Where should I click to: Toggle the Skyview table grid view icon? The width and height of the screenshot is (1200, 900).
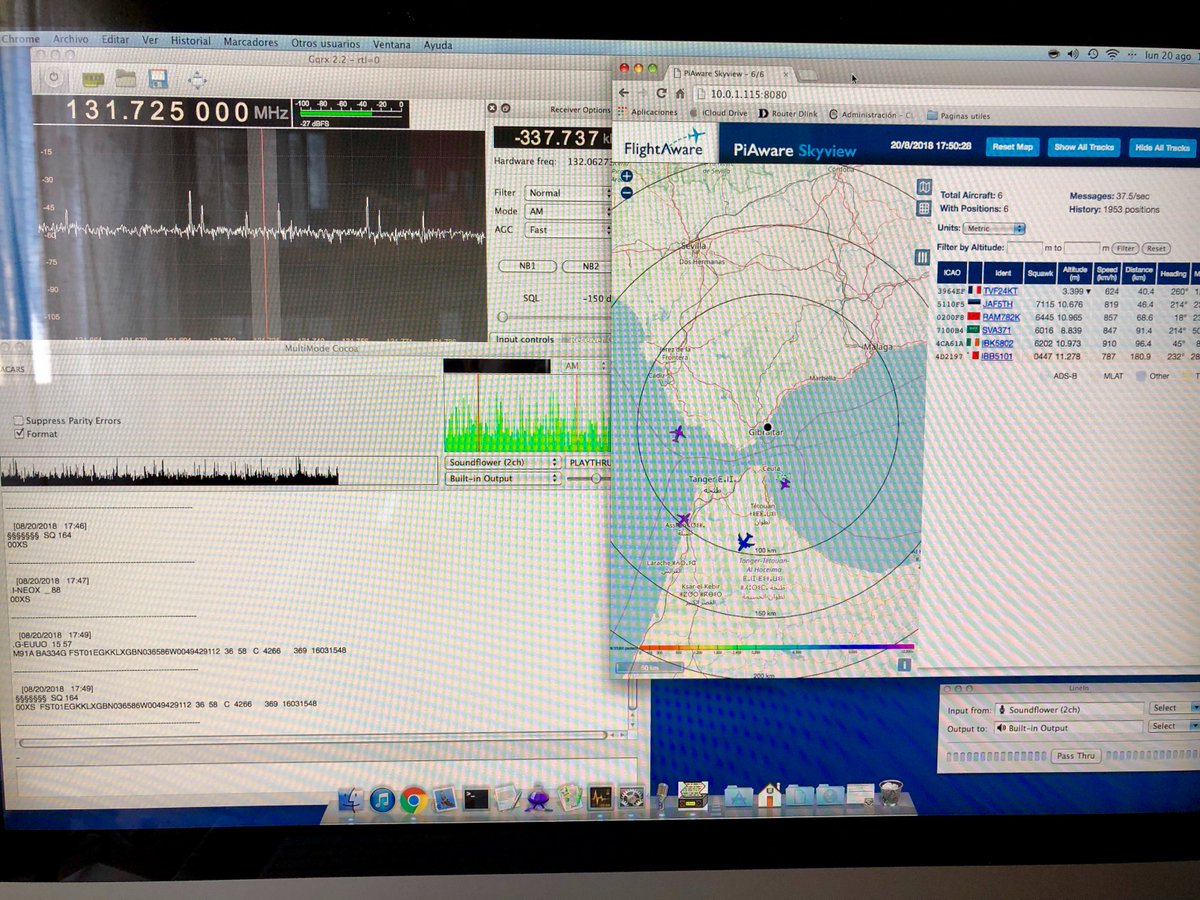tap(924, 209)
